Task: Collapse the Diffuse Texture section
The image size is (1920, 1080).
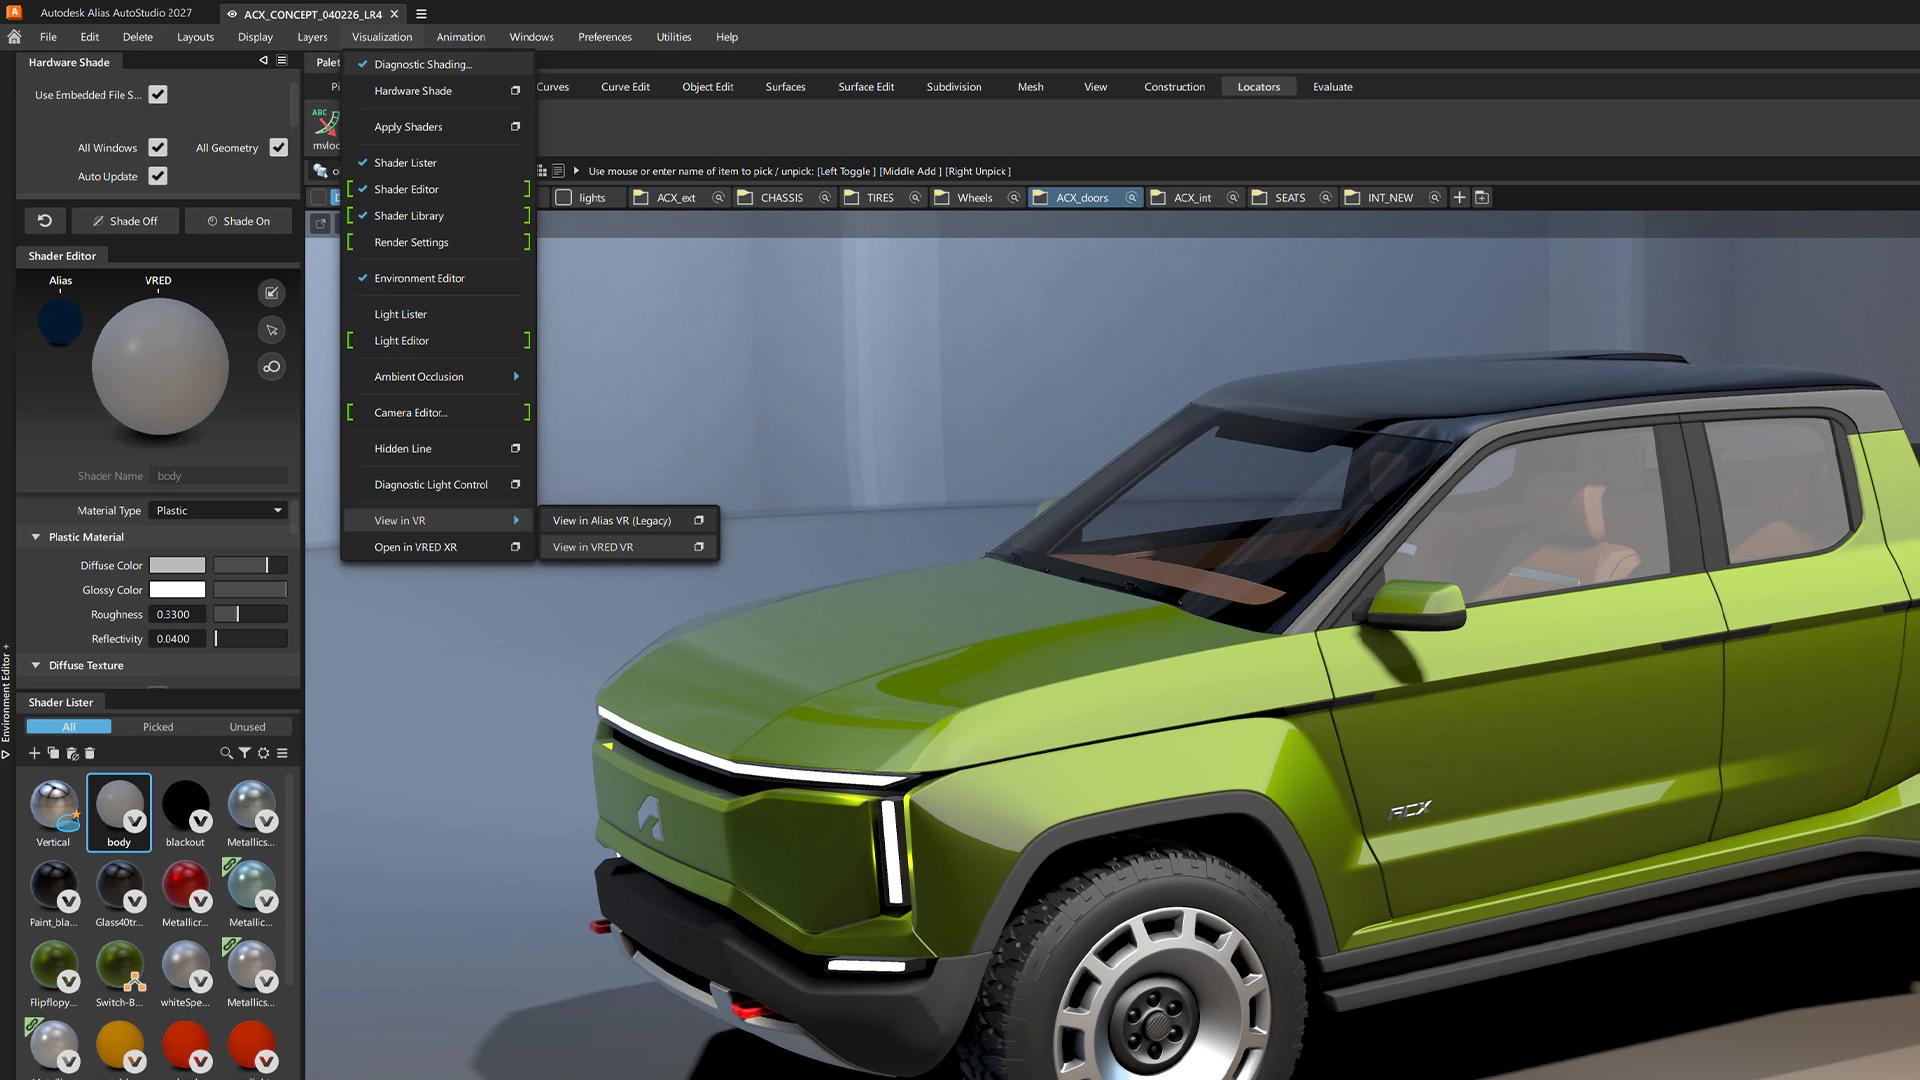Action: coord(36,665)
